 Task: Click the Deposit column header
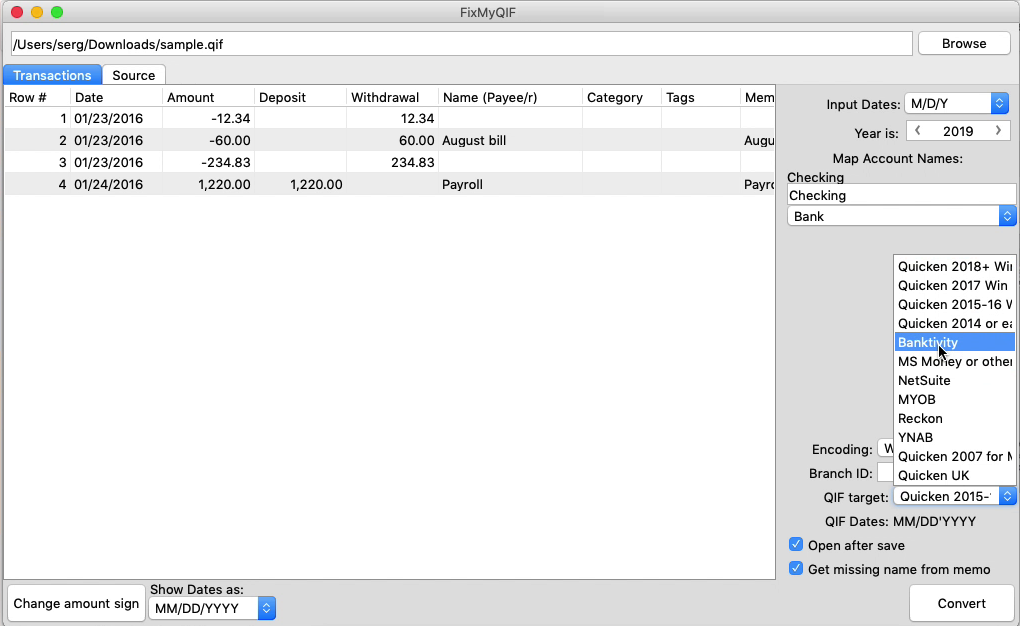(x=301, y=97)
